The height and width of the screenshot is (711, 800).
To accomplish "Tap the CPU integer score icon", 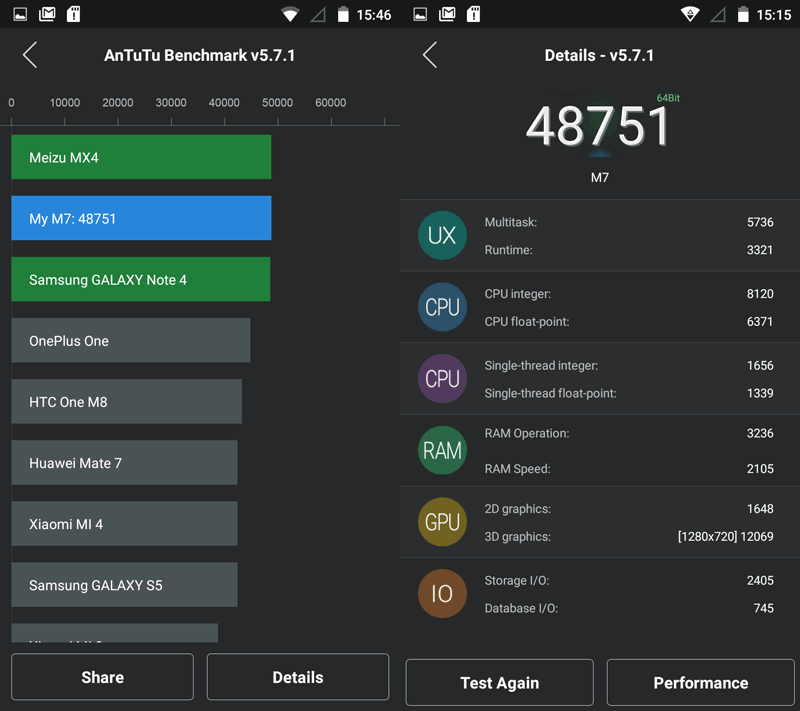I will (x=442, y=307).
